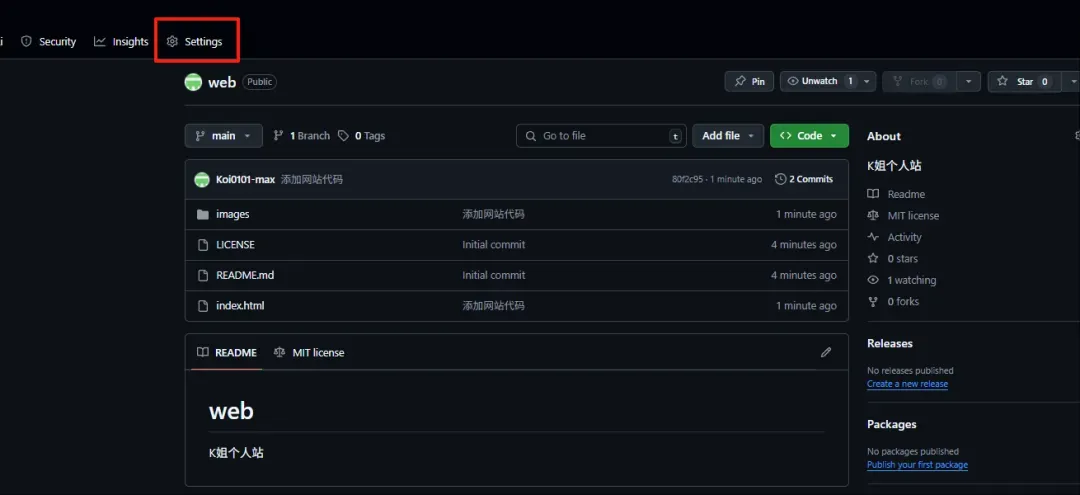
Task: Open index.html file
Action: [240, 306]
